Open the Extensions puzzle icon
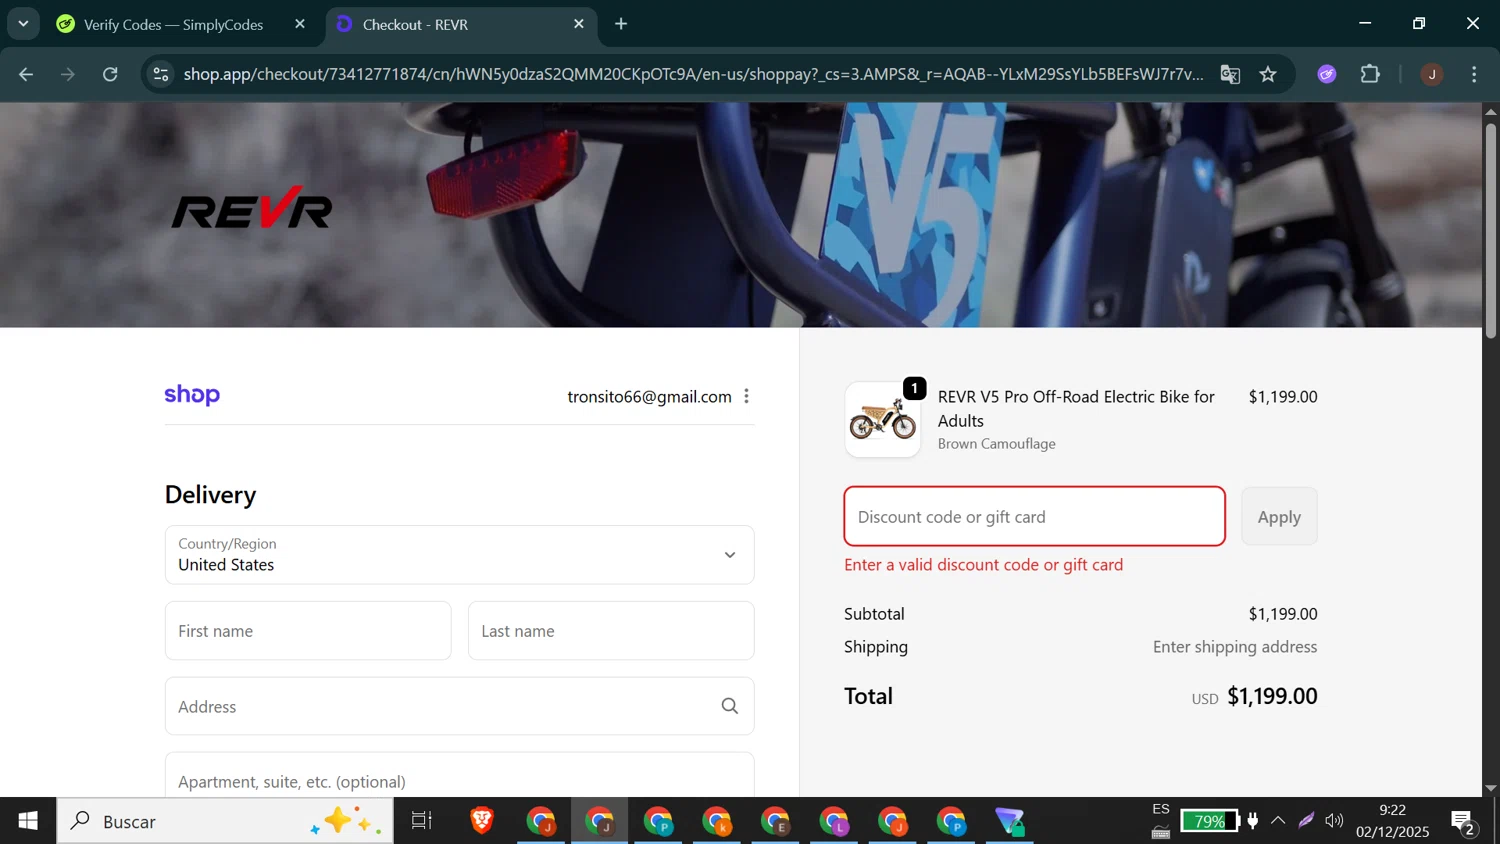Viewport: 1500px width, 844px height. [1370, 74]
